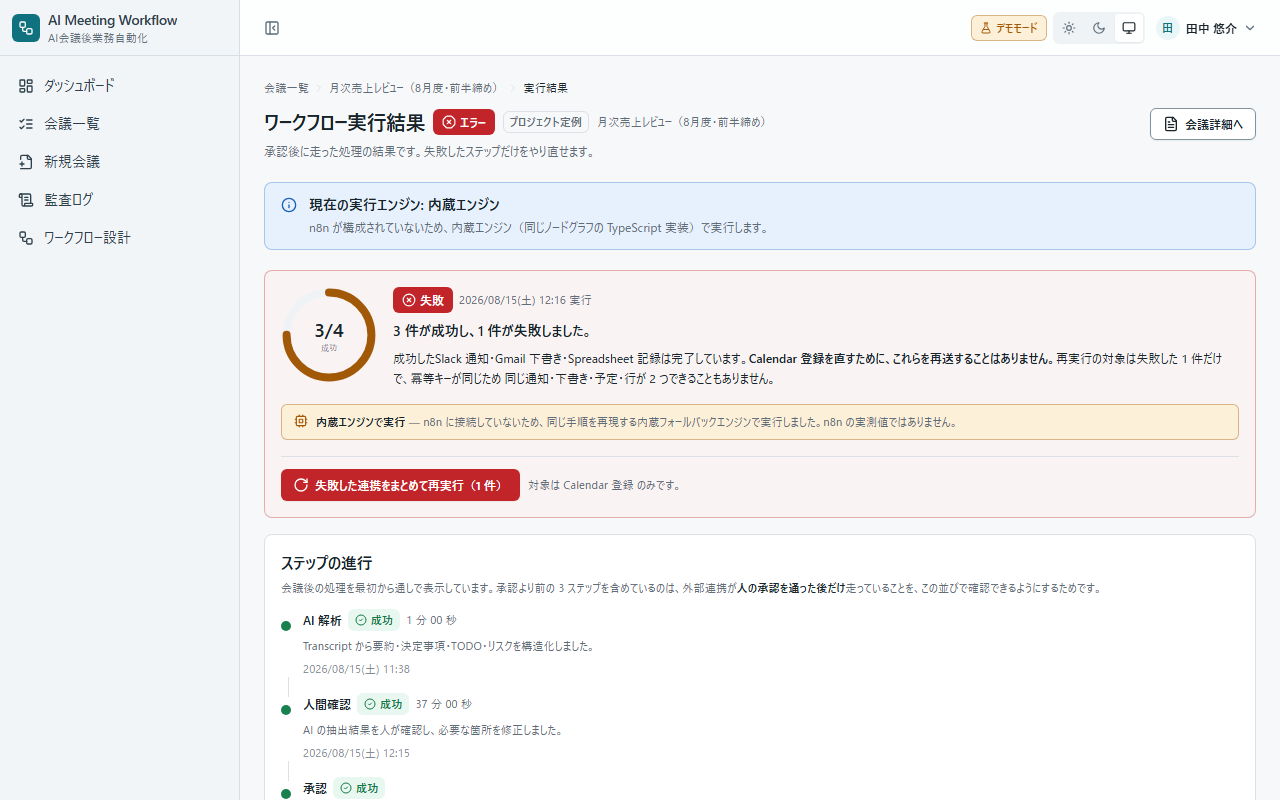The width and height of the screenshot is (1280, 800).
Task: Click the AI 解析 step timeline dot
Action: [x=286, y=626]
